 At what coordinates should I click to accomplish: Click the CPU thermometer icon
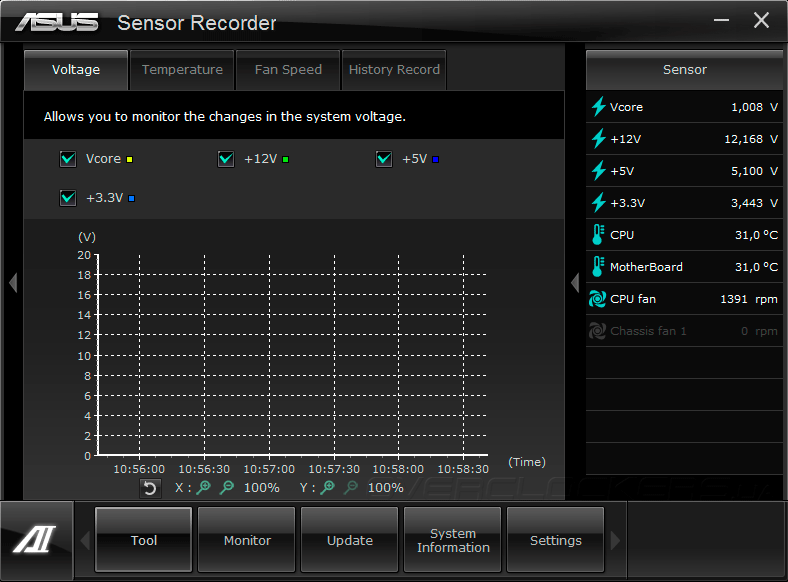point(598,235)
